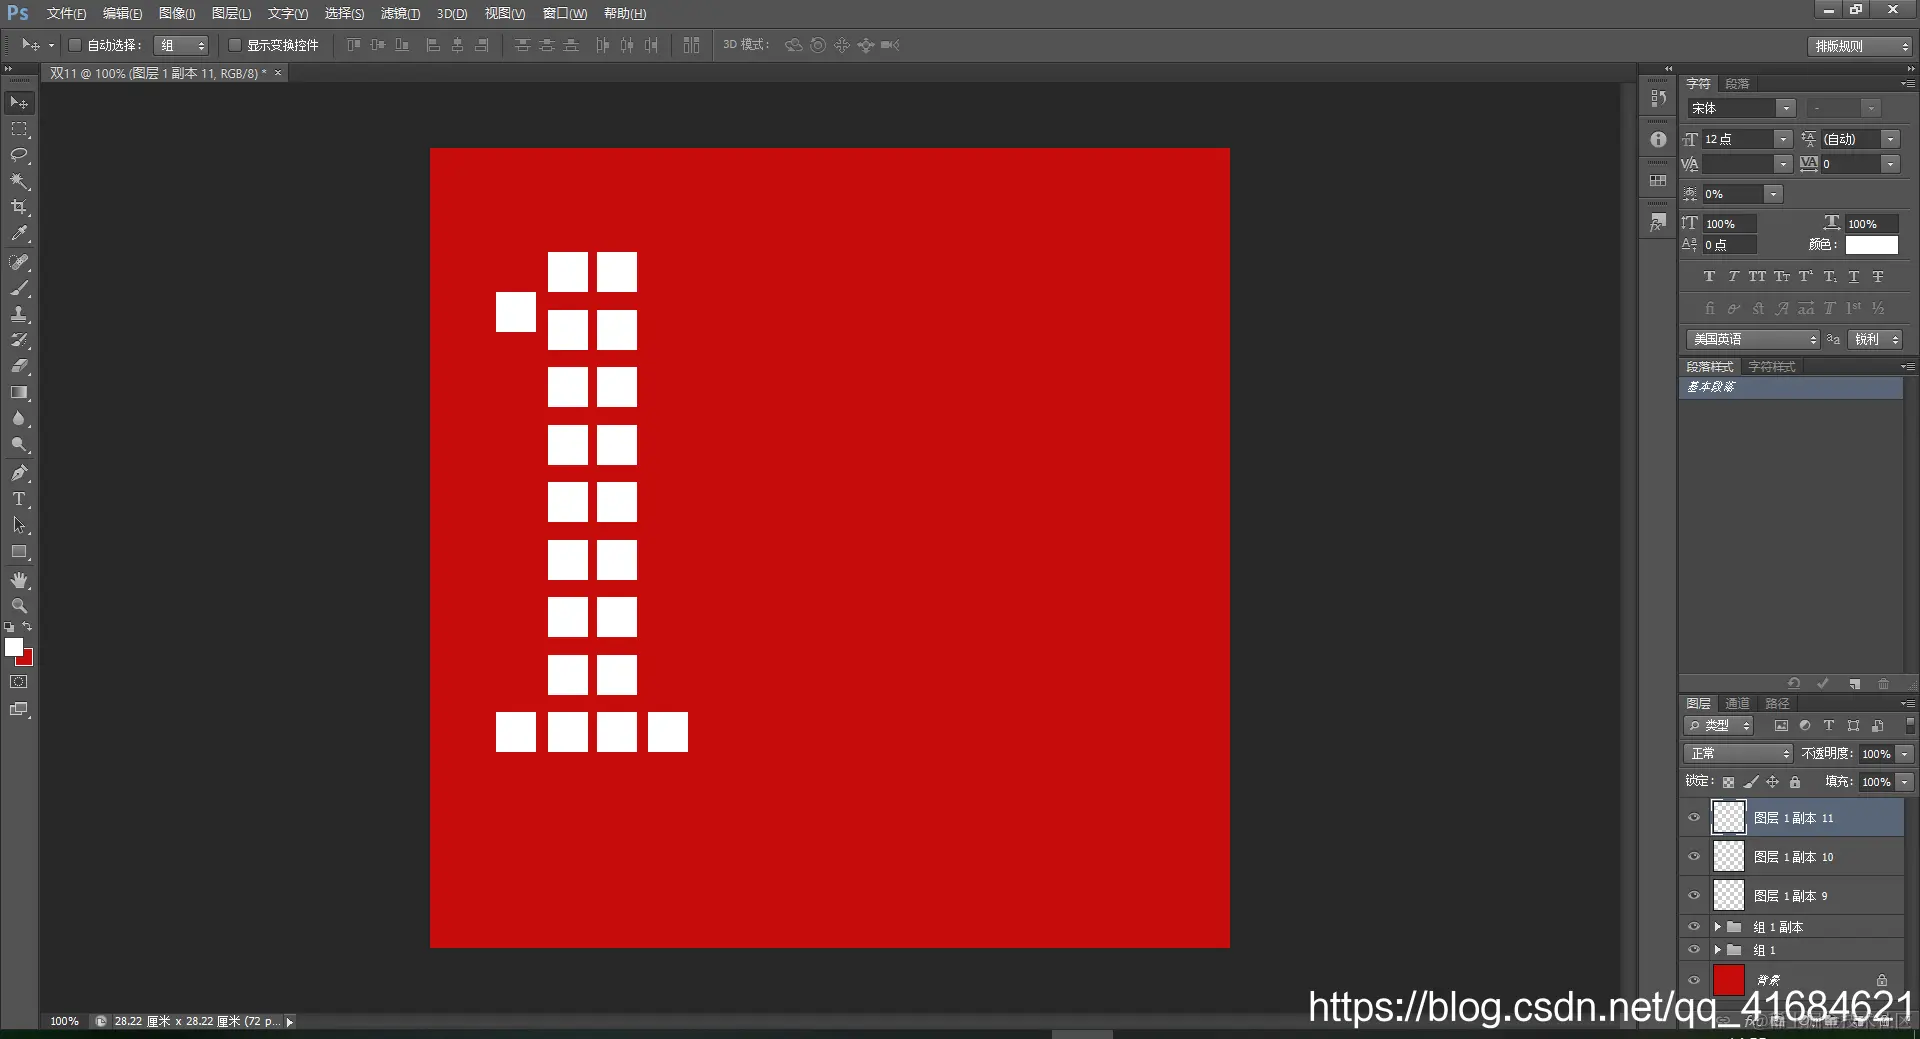Select the Gradient tool
Viewport: 1920px width, 1039px height.
19,392
